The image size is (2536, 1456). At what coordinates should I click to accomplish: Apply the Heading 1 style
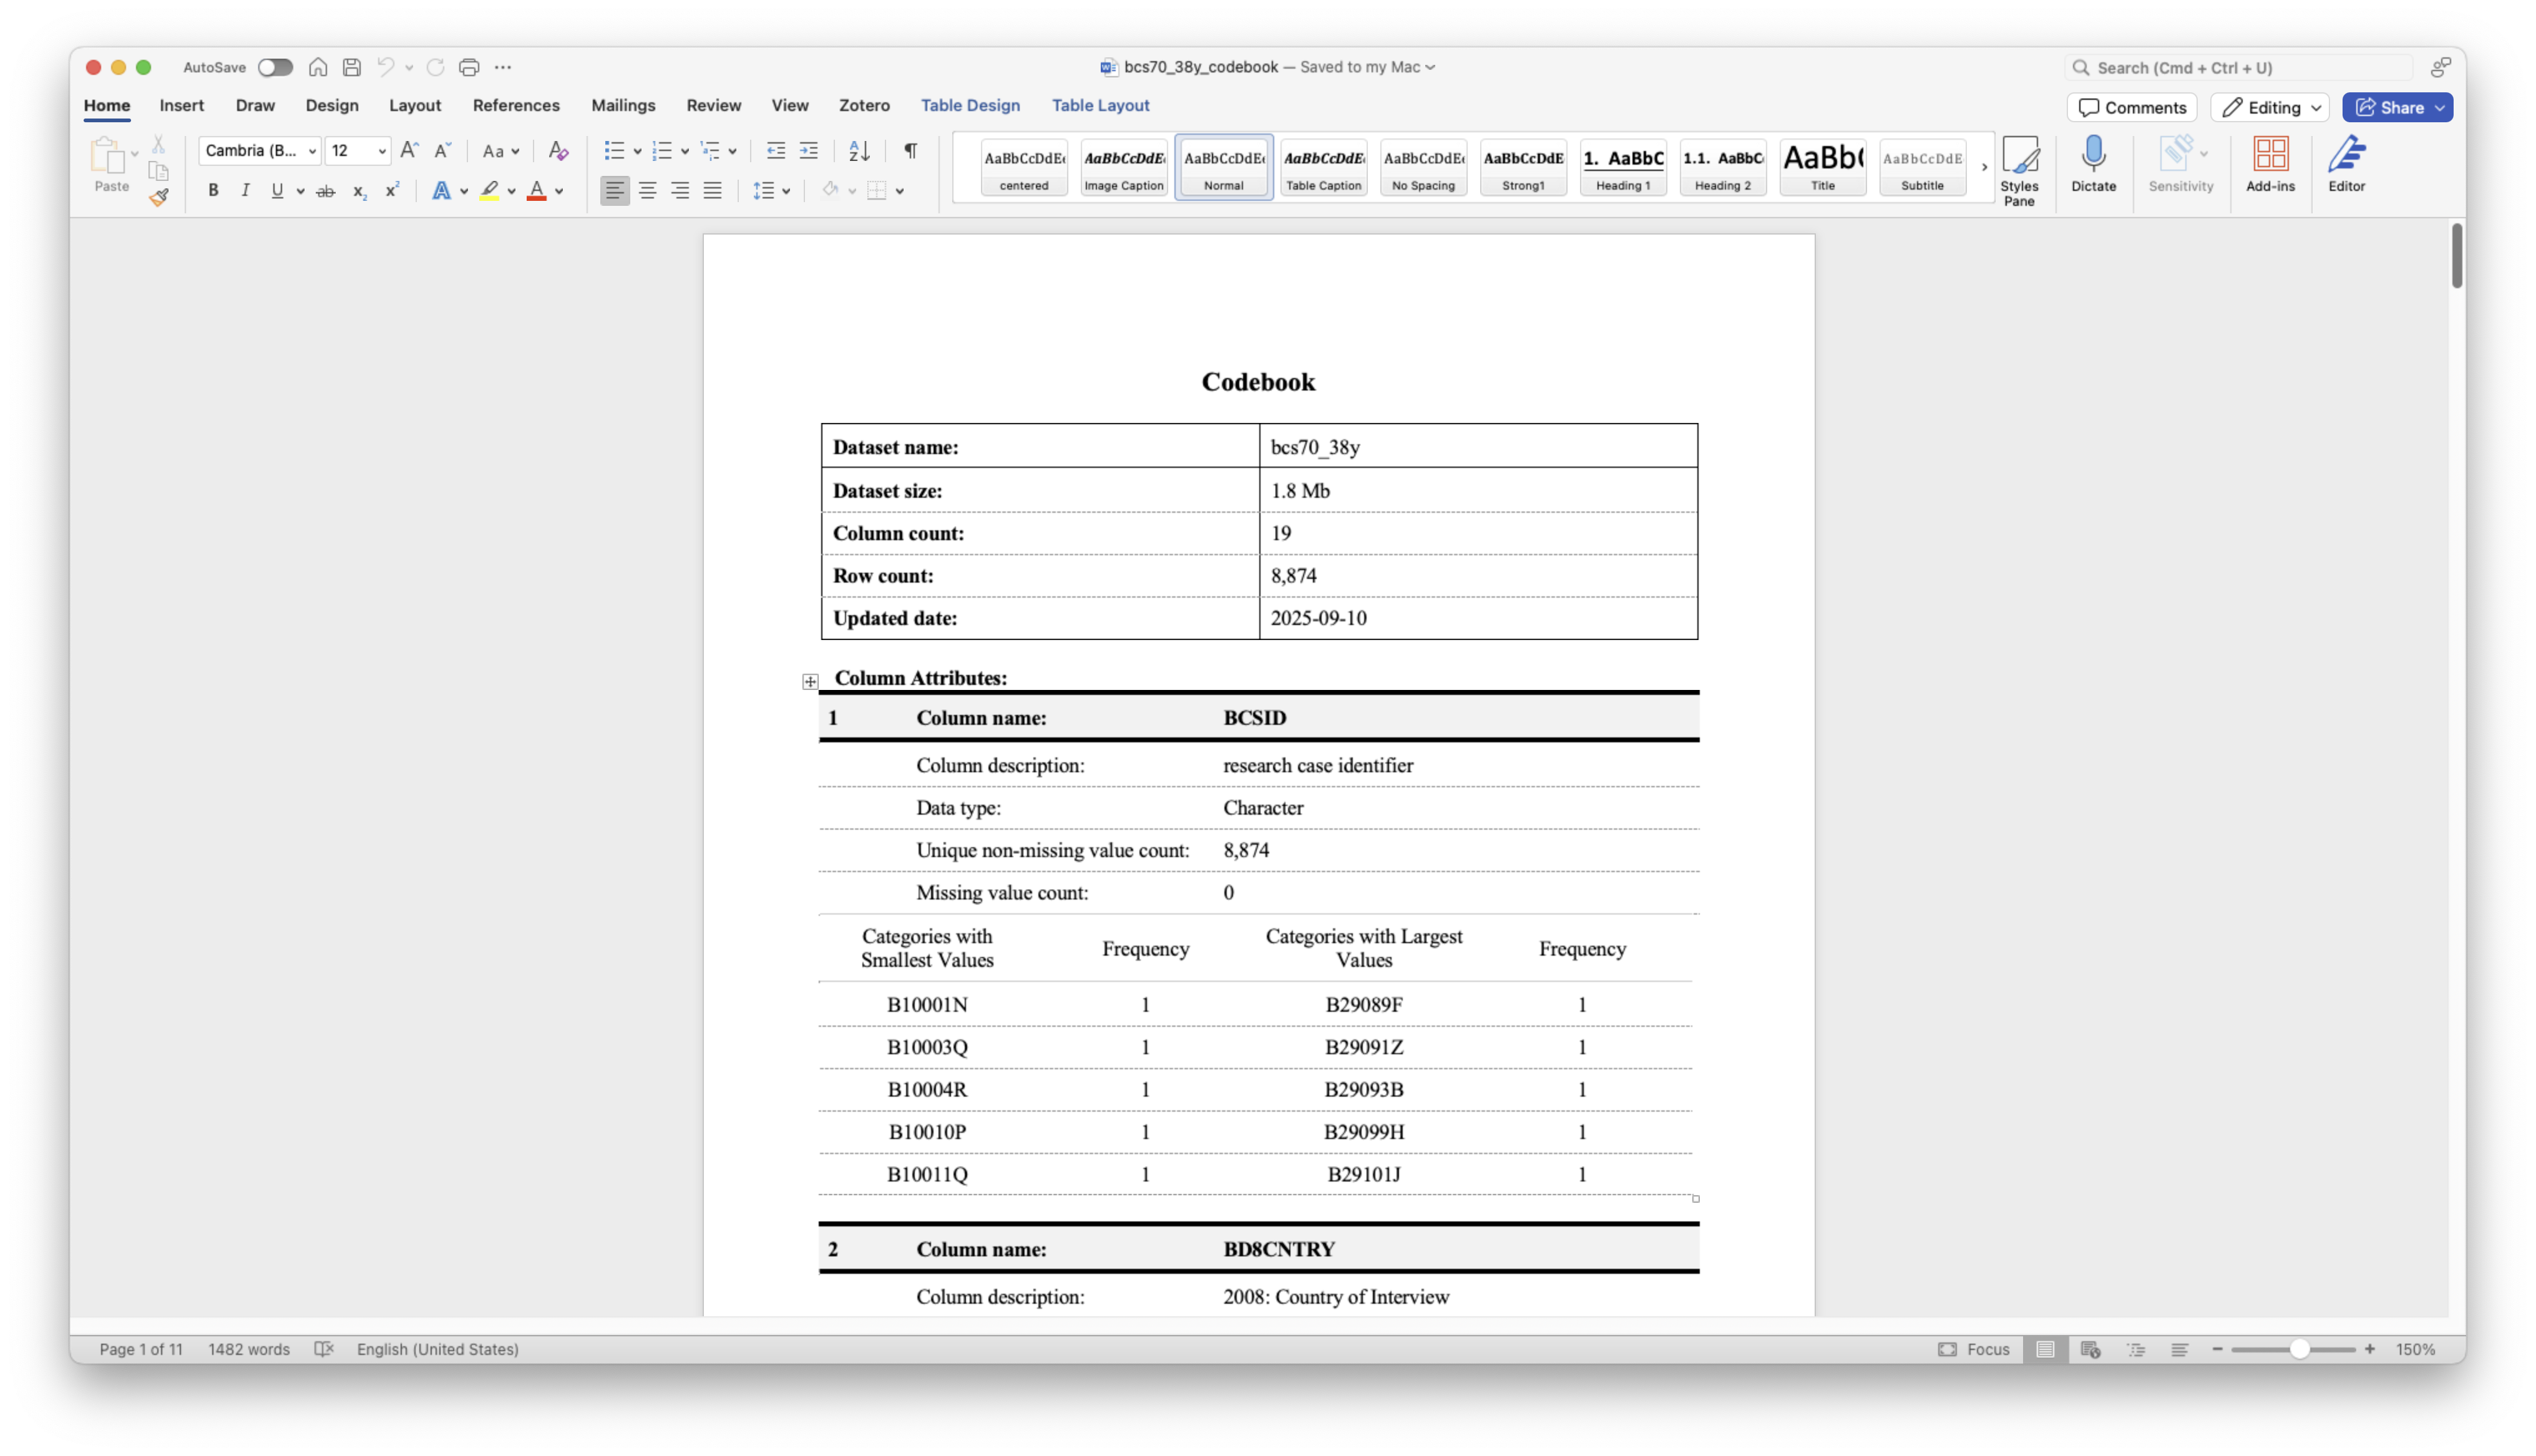[1623, 168]
